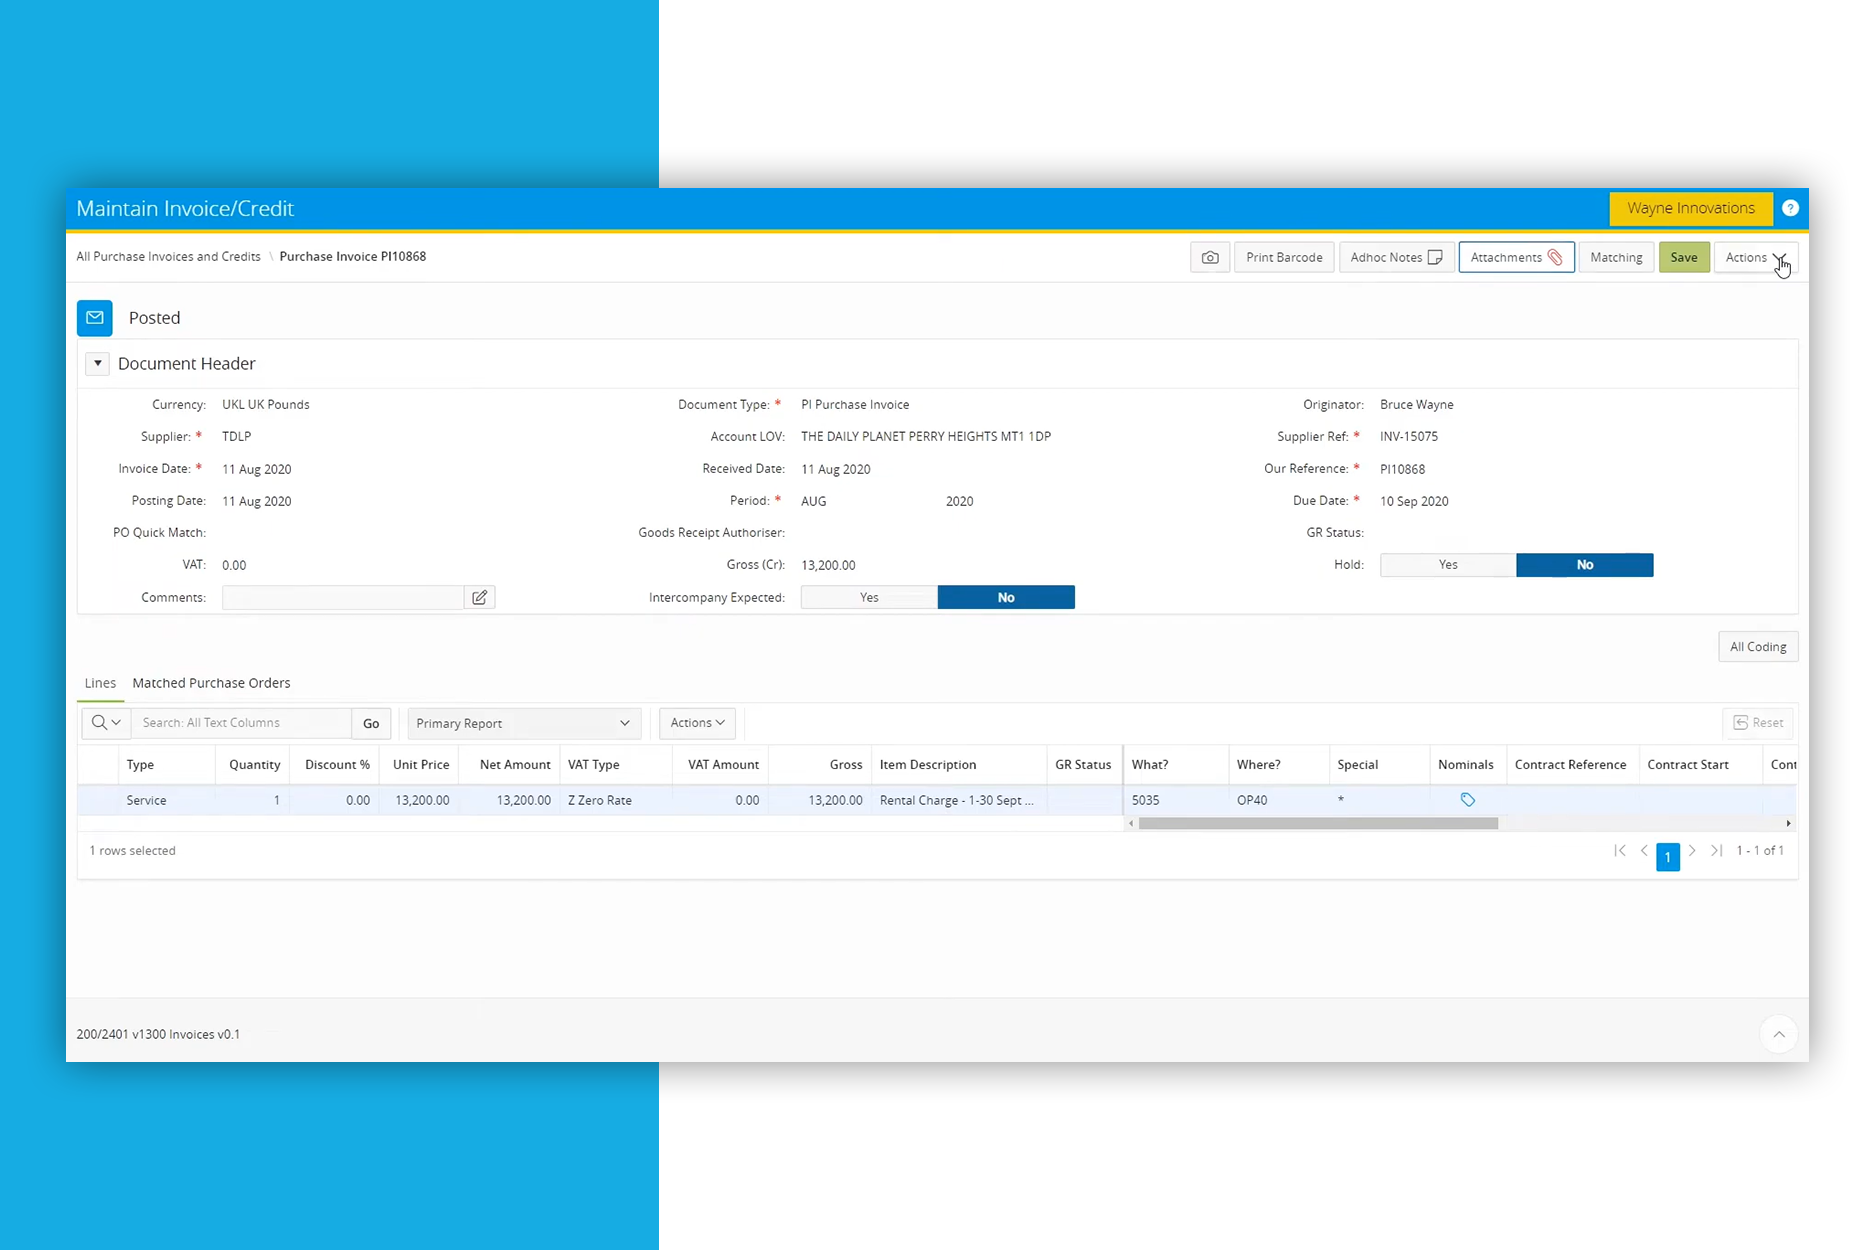Open the Primary Report dropdown
The width and height of the screenshot is (1875, 1250).
[523, 723]
